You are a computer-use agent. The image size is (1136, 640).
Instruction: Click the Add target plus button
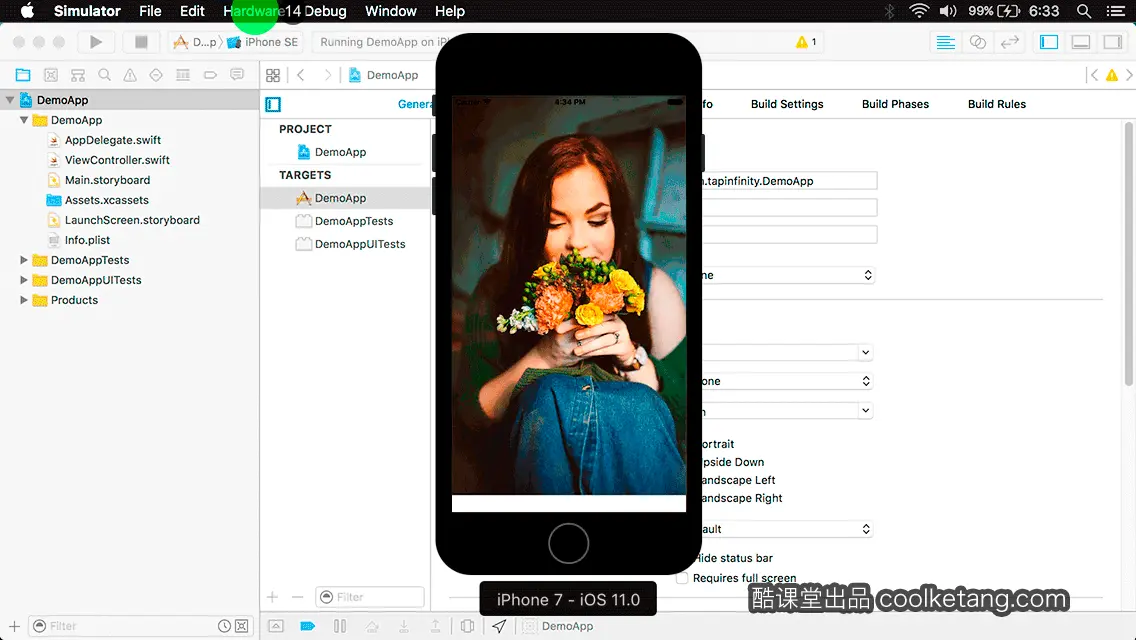click(272, 597)
